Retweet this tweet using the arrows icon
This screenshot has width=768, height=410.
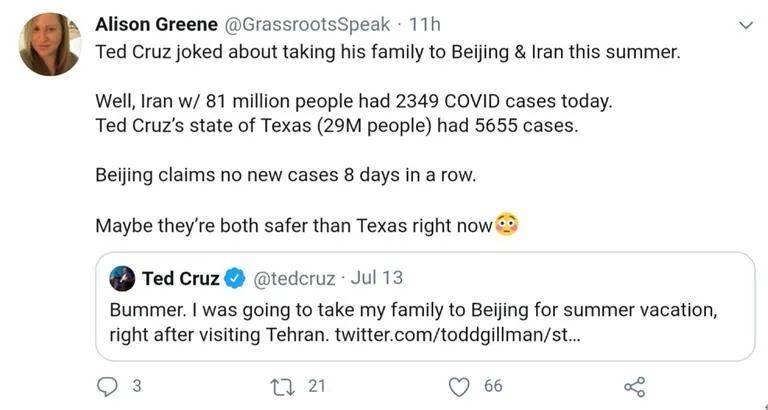point(283,386)
